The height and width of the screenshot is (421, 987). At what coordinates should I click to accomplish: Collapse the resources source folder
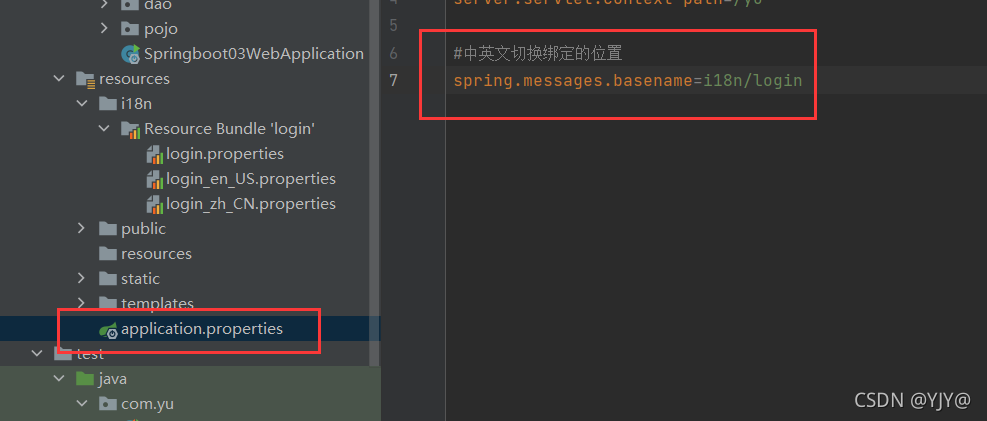(x=59, y=79)
